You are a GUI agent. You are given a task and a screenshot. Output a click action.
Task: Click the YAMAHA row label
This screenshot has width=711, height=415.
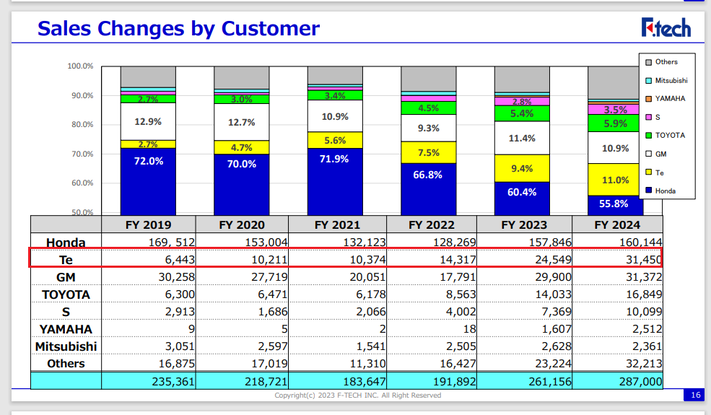(66, 329)
